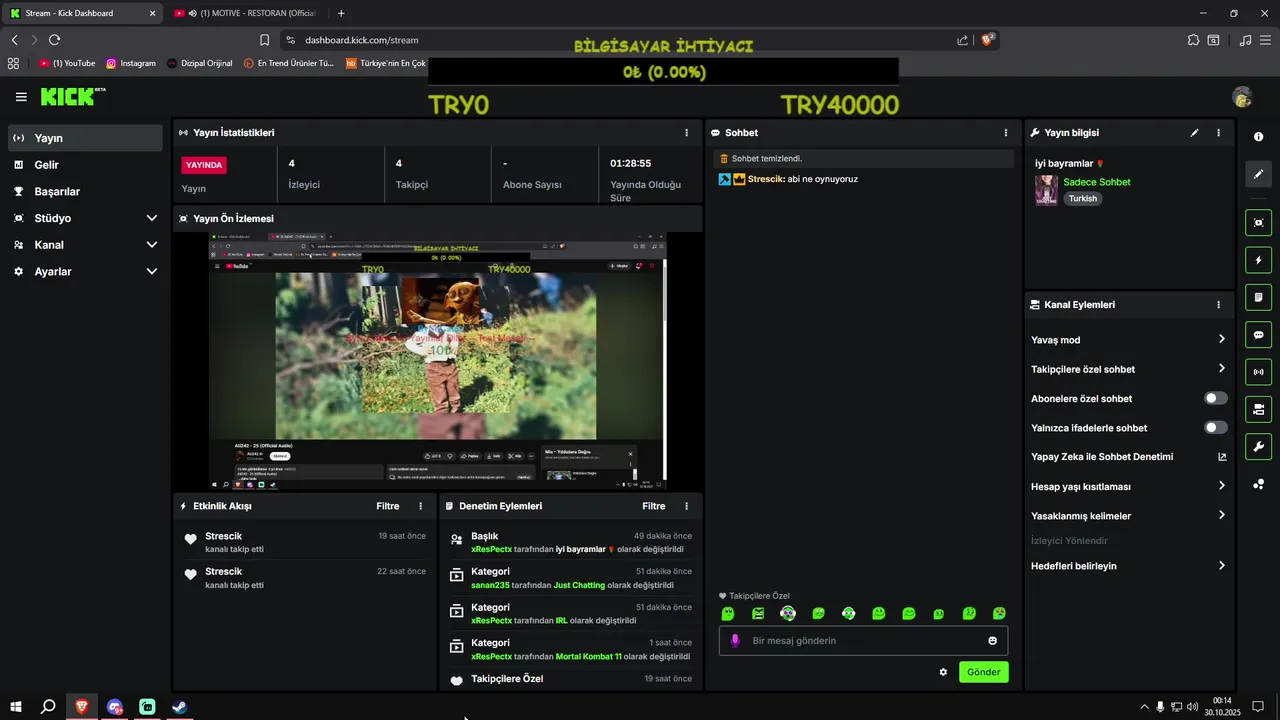The width and height of the screenshot is (1280, 720).
Task: Click the YouTube bookmark in bookmarks bar
Action: coord(67,63)
